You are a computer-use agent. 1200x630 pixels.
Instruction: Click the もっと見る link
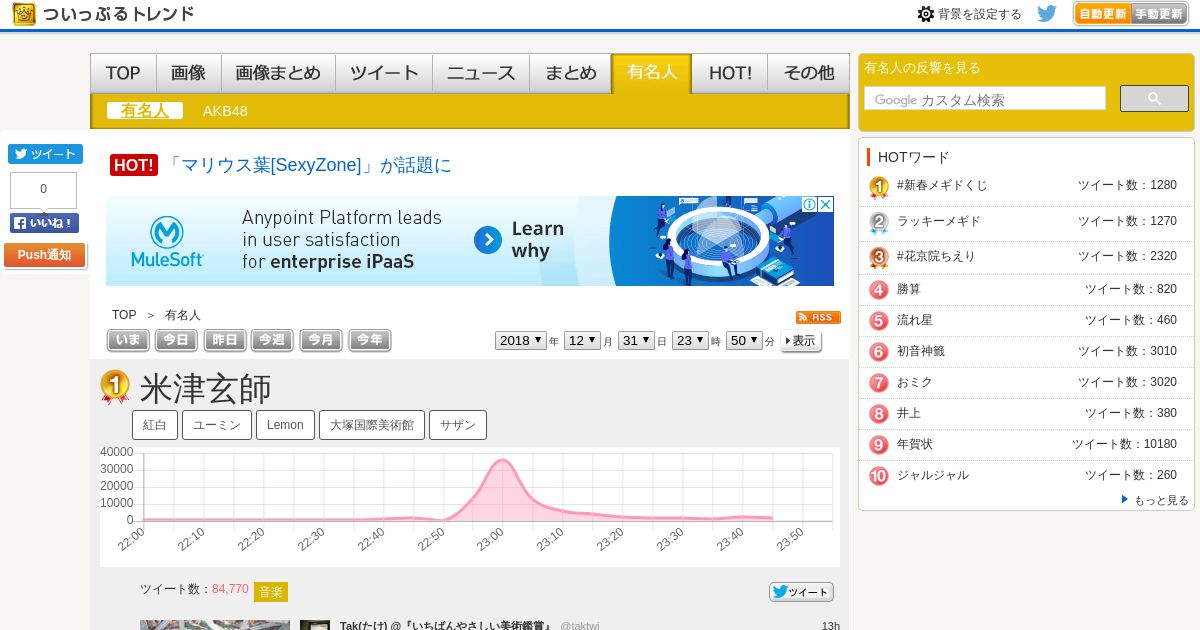tap(1160, 500)
